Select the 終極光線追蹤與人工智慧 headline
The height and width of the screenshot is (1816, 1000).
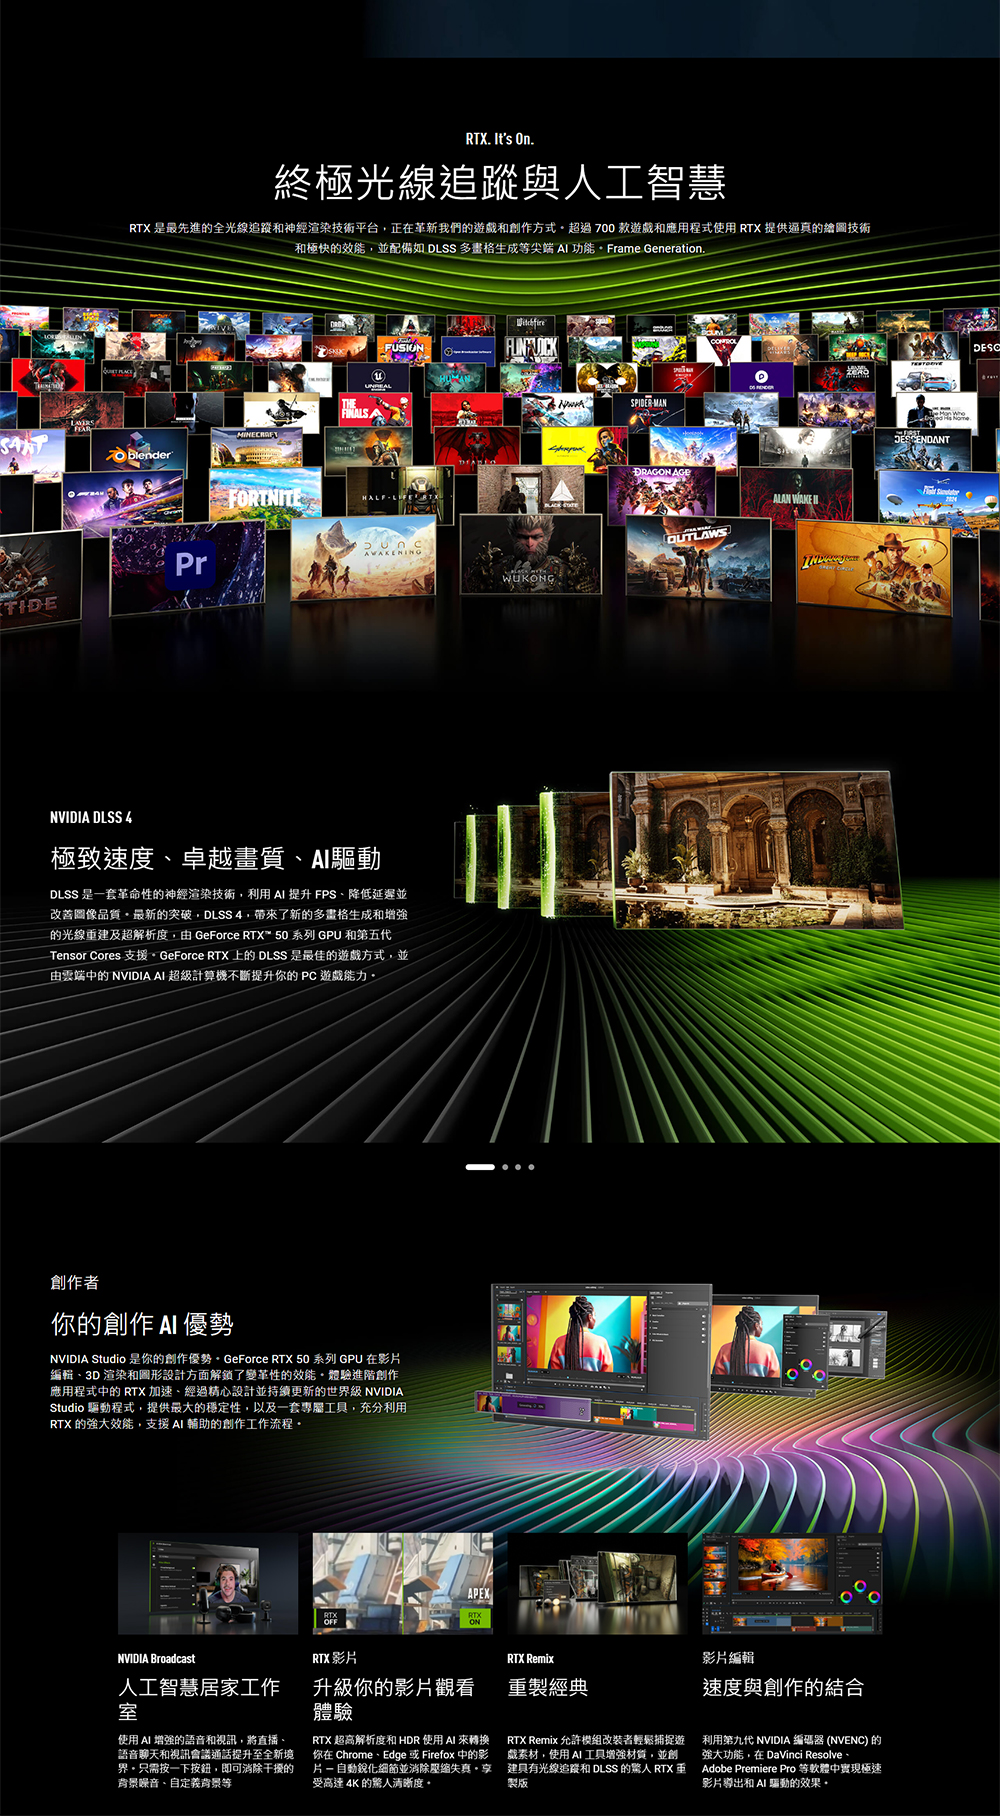click(x=500, y=182)
